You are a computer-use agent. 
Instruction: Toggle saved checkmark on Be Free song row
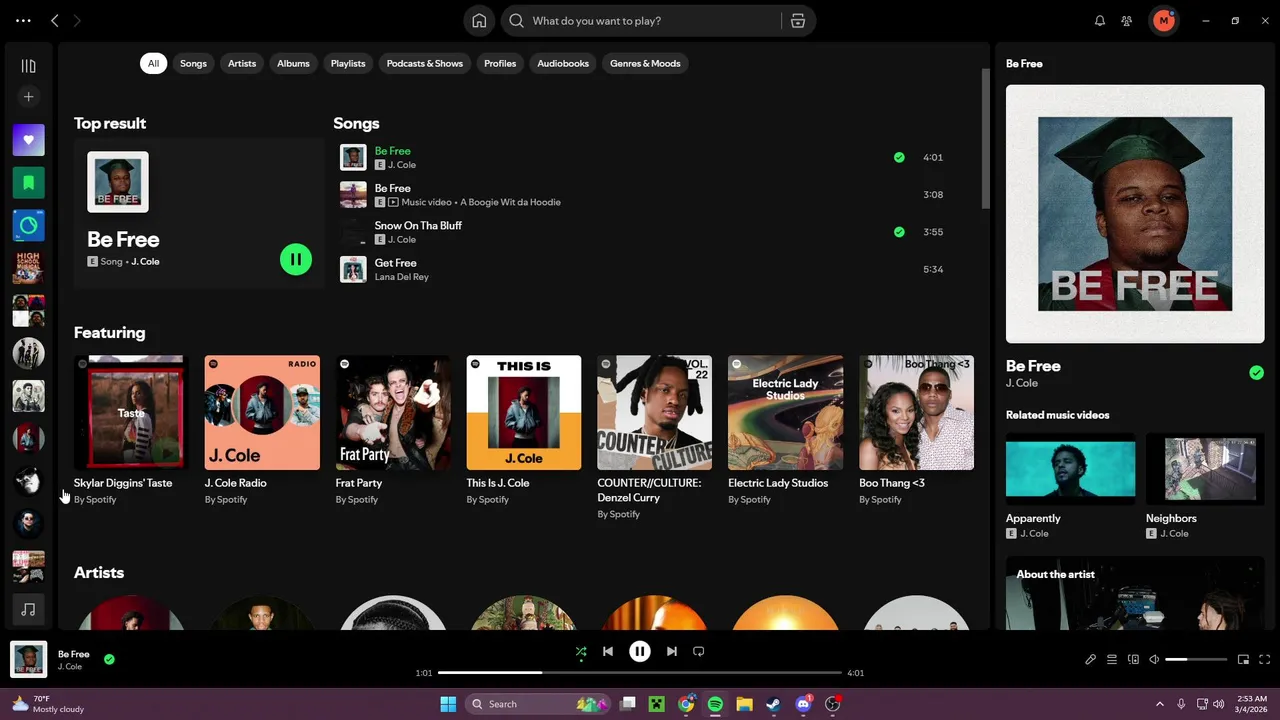[899, 157]
